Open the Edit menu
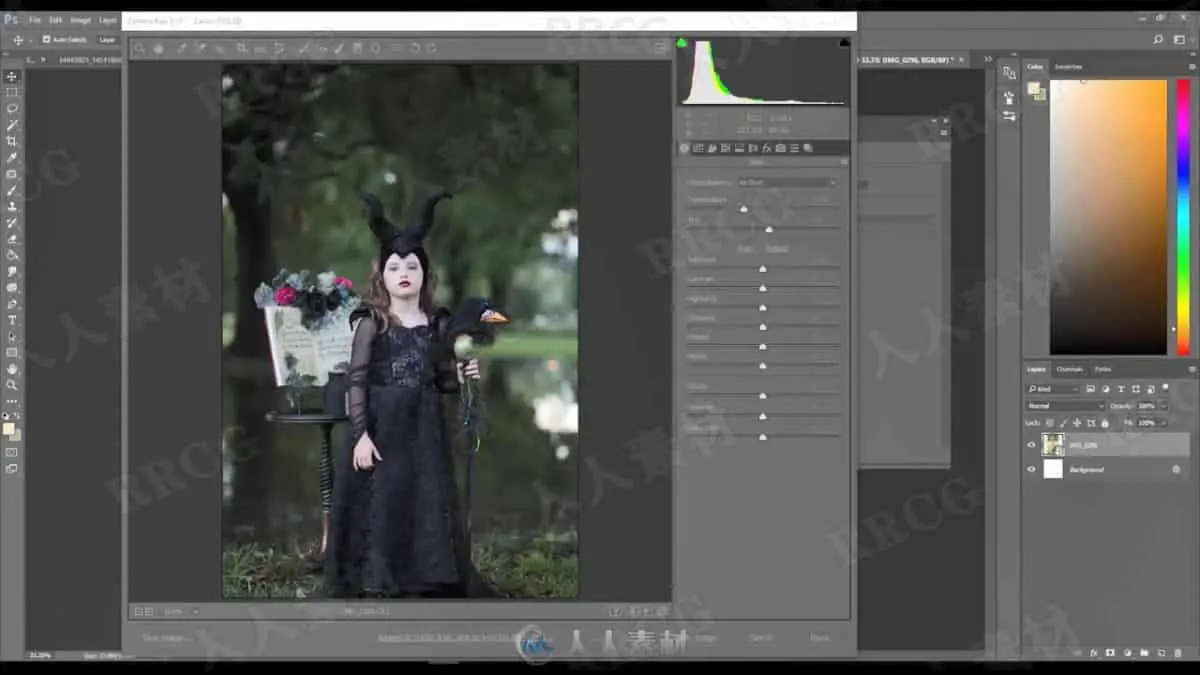 click(x=55, y=20)
